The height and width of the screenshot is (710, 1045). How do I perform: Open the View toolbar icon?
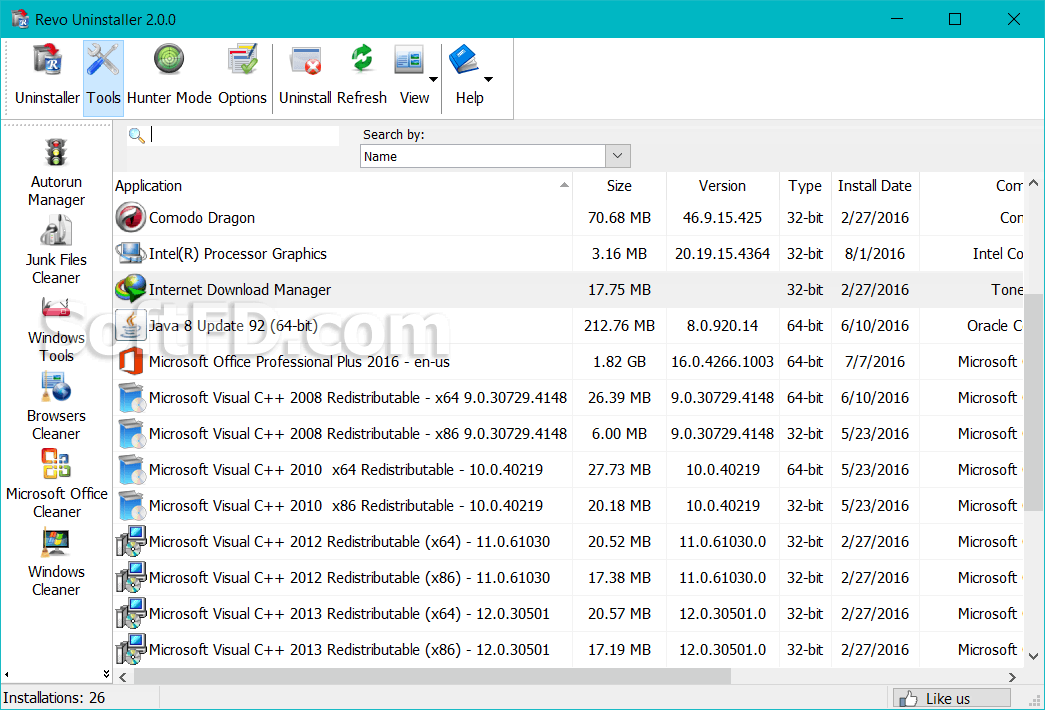409,60
